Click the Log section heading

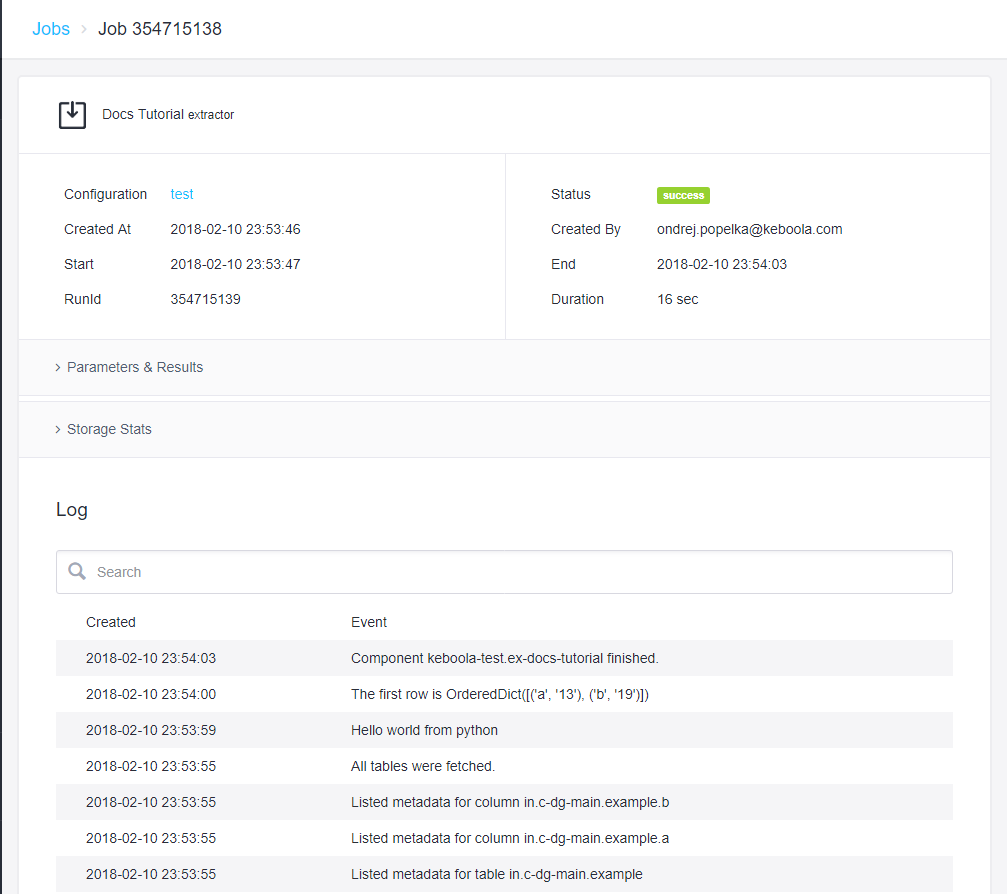tap(72, 510)
